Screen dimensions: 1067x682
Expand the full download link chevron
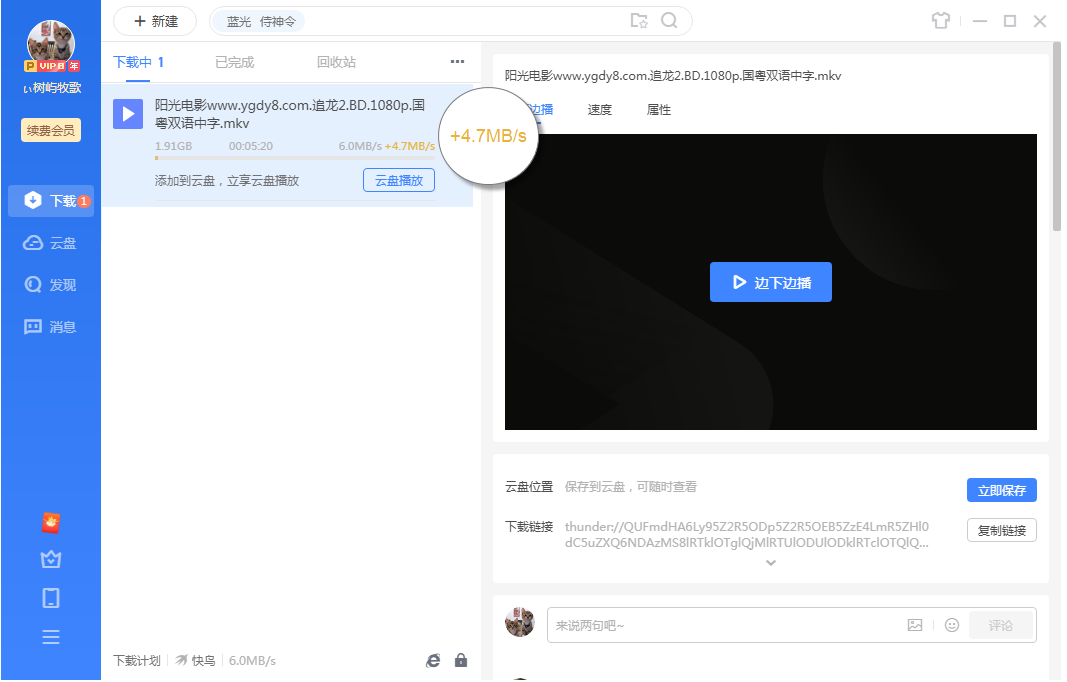771,563
